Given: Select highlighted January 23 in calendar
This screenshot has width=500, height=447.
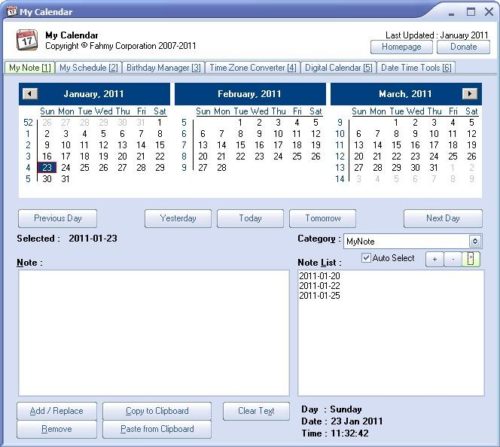Looking at the screenshot, I should pos(47,167).
